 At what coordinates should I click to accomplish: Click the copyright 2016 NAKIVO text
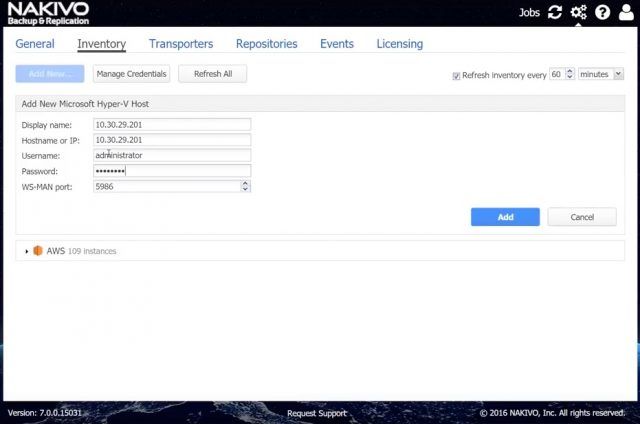tap(552, 413)
